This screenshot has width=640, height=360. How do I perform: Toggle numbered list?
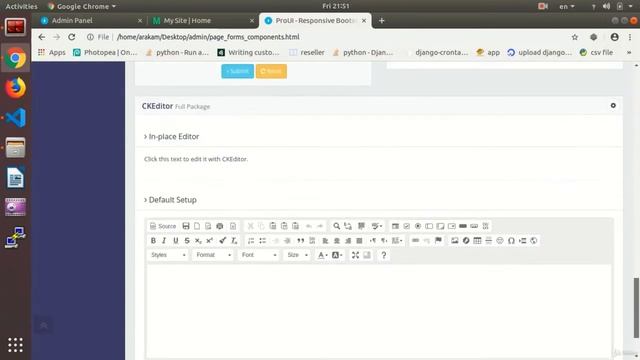click(251, 241)
